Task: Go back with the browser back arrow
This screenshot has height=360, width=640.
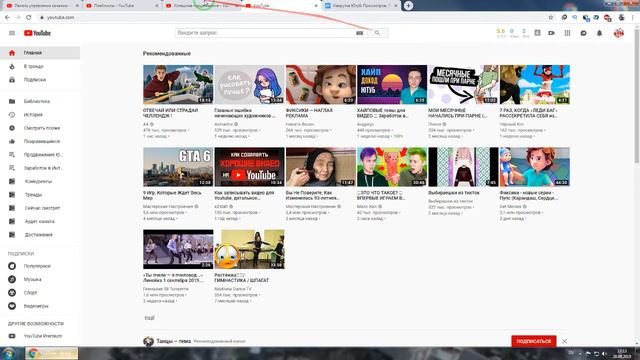Action: [7, 18]
